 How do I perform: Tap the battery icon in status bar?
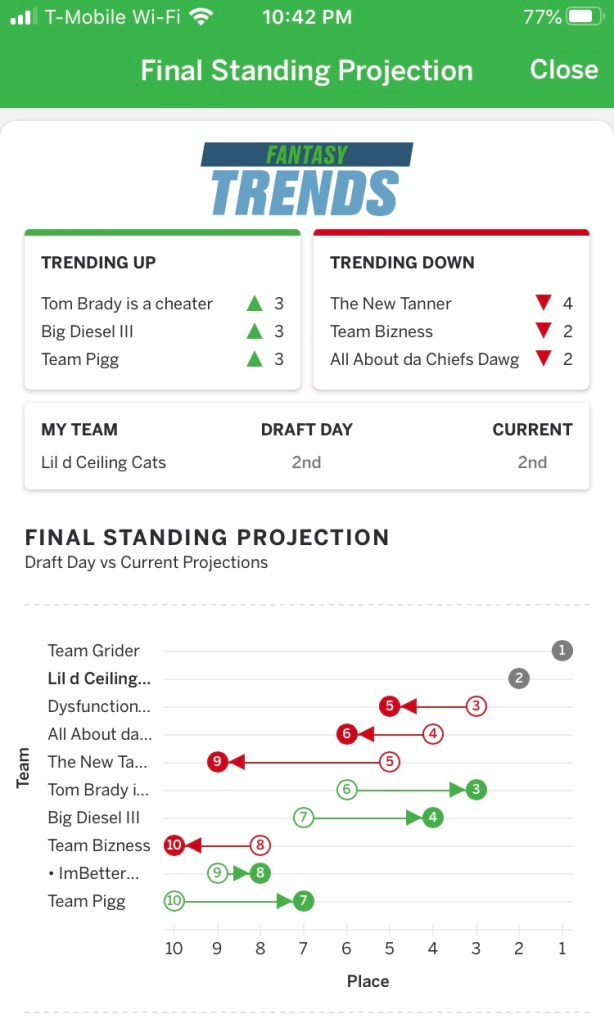(582, 17)
